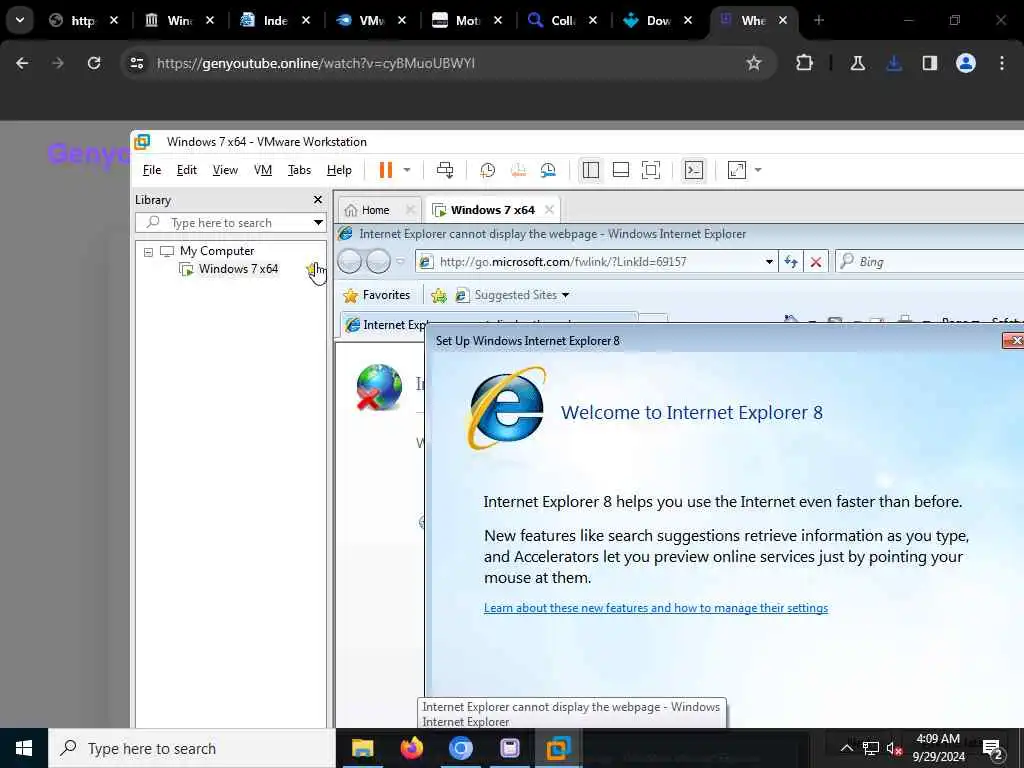
Task: Open File Explorer from the taskbar
Action: [362, 748]
